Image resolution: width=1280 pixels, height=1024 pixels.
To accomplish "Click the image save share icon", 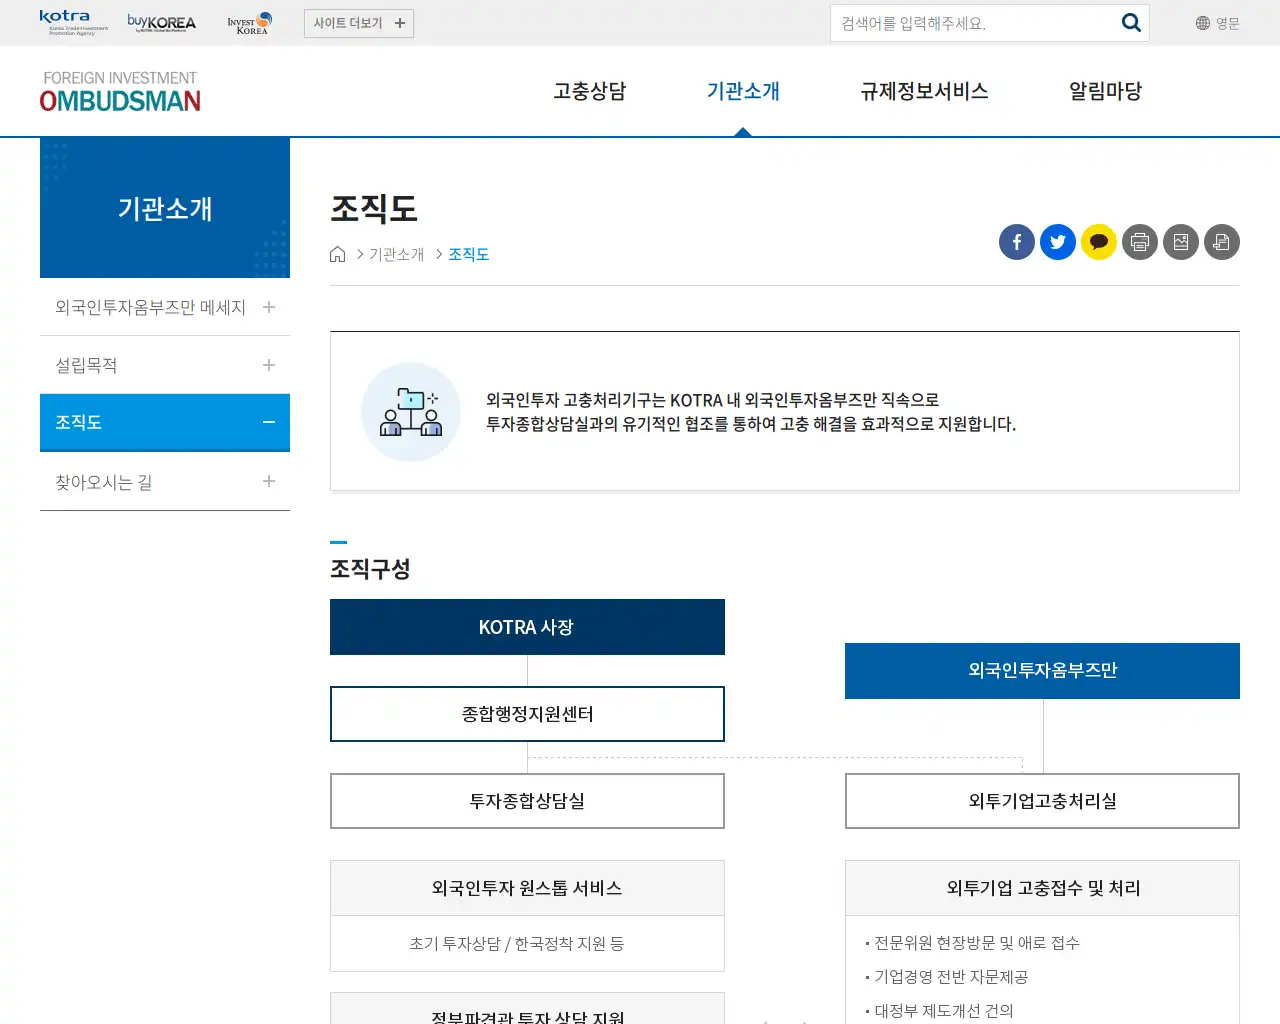I will point(1180,242).
